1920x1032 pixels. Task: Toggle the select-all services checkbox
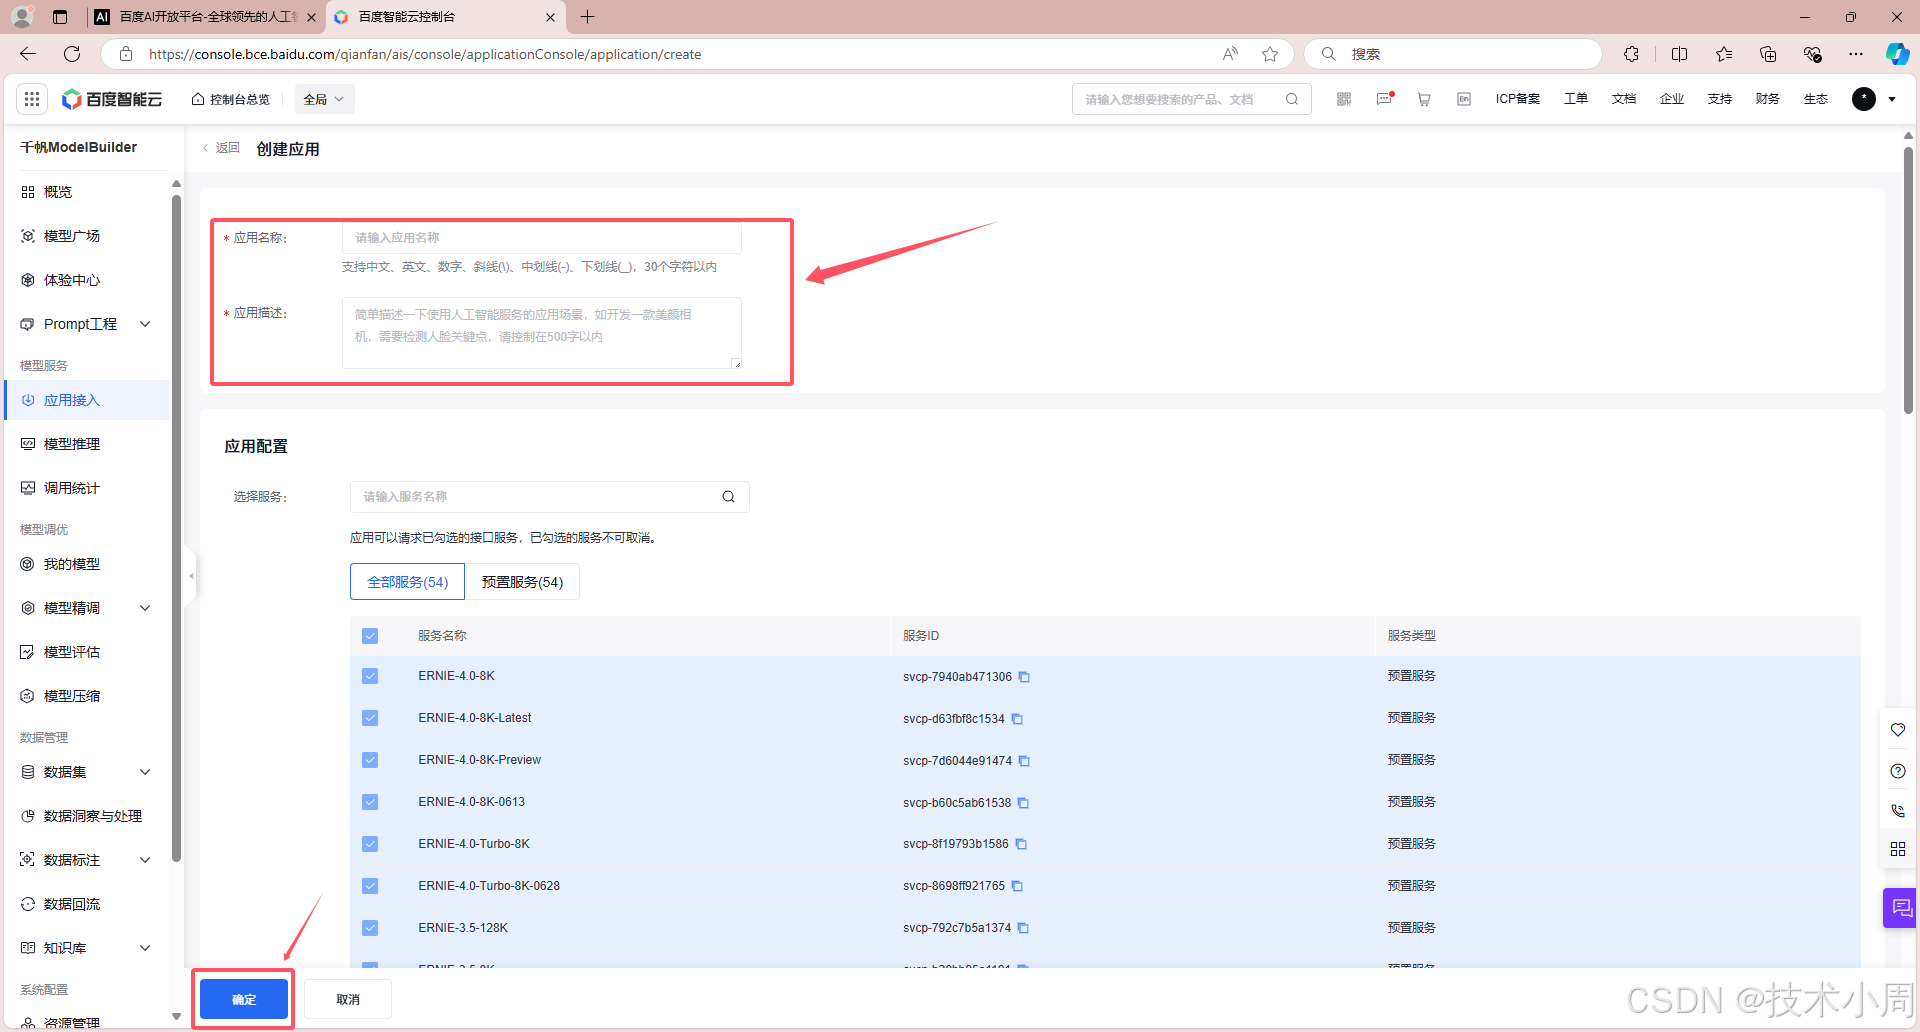click(x=370, y=636)
